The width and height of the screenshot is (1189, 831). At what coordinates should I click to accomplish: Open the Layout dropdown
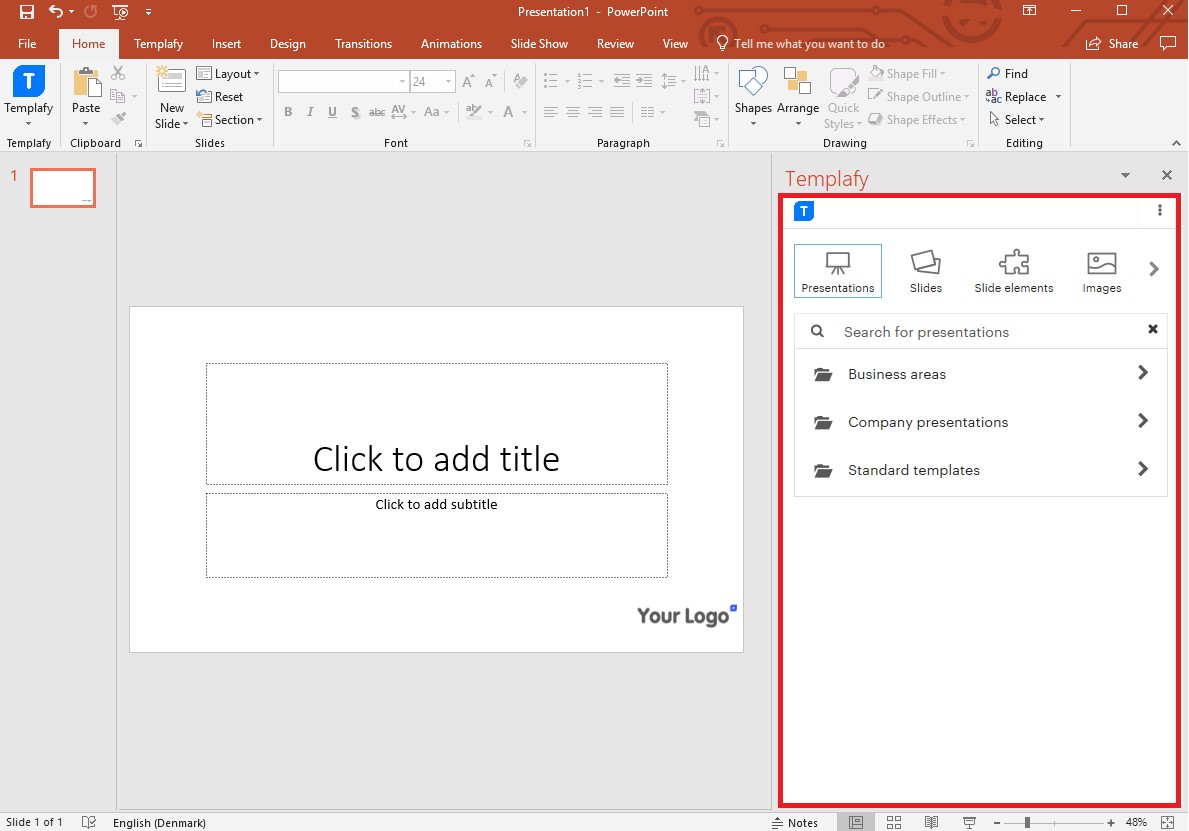point(228,74)
